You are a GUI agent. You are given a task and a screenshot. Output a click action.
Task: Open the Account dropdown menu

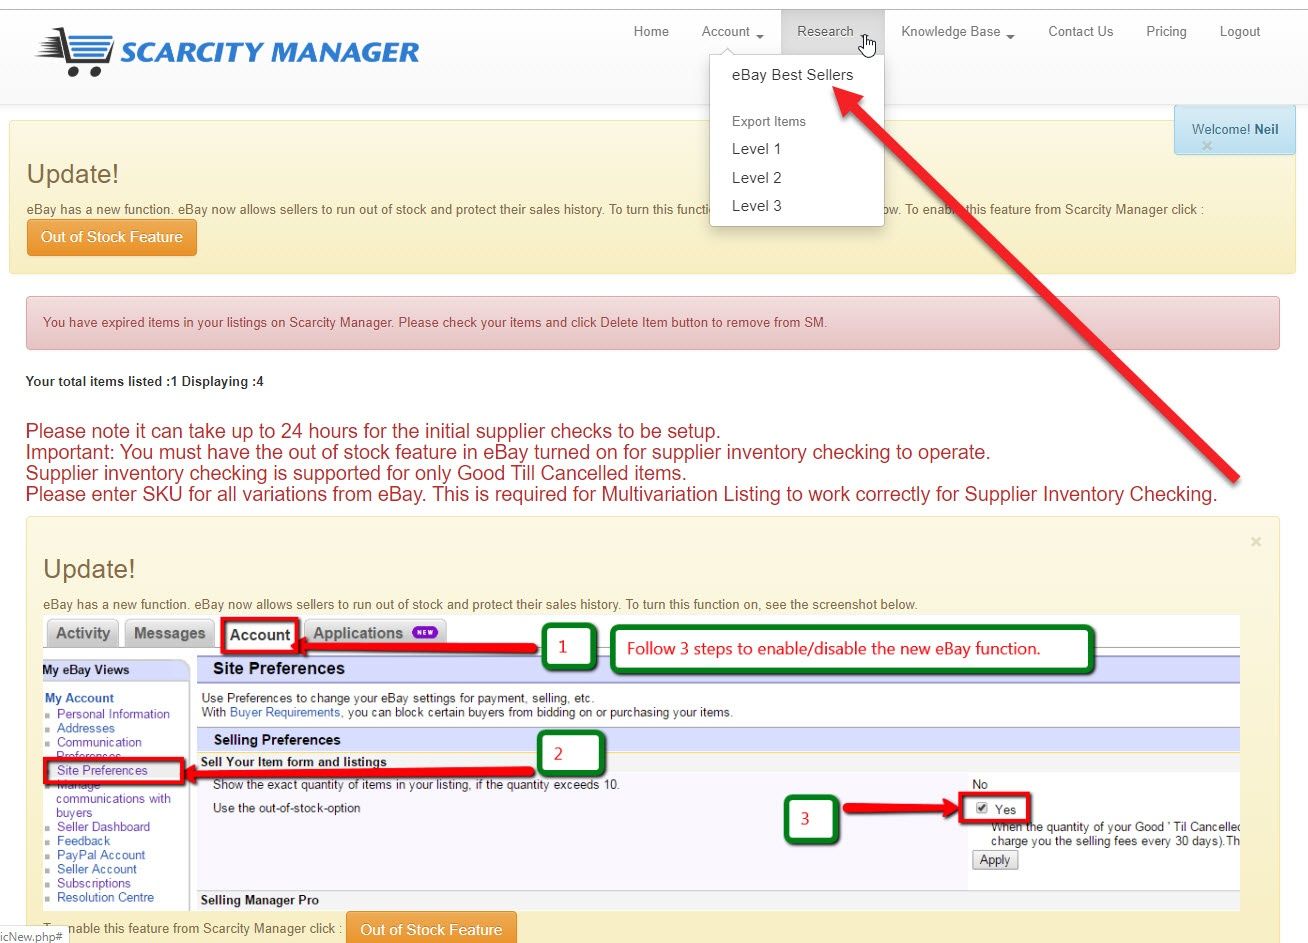pos(732,32)
